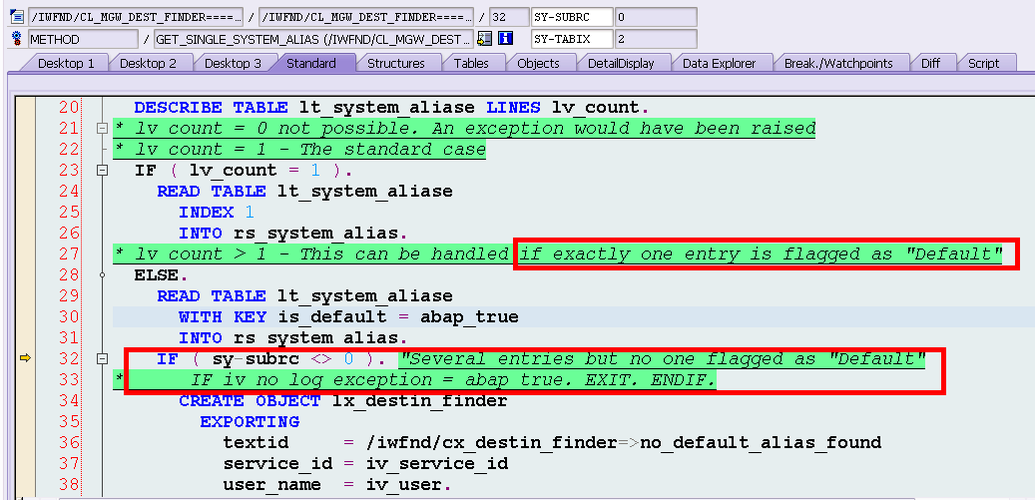Click the textid no_default_alias_found line
The image size is (1035, 500).
tap(552, 443)
